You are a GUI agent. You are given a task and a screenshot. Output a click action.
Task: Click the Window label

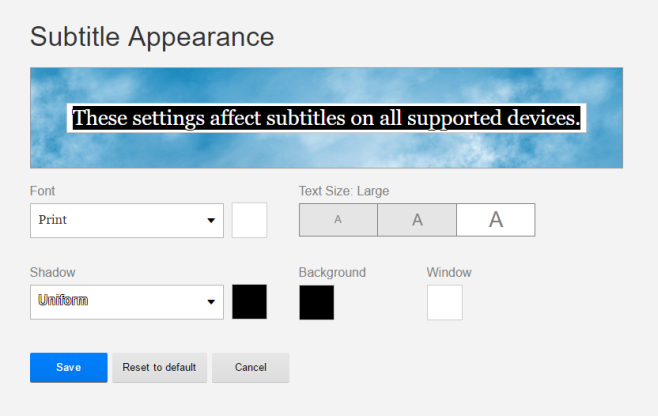(x=449, y=272)
